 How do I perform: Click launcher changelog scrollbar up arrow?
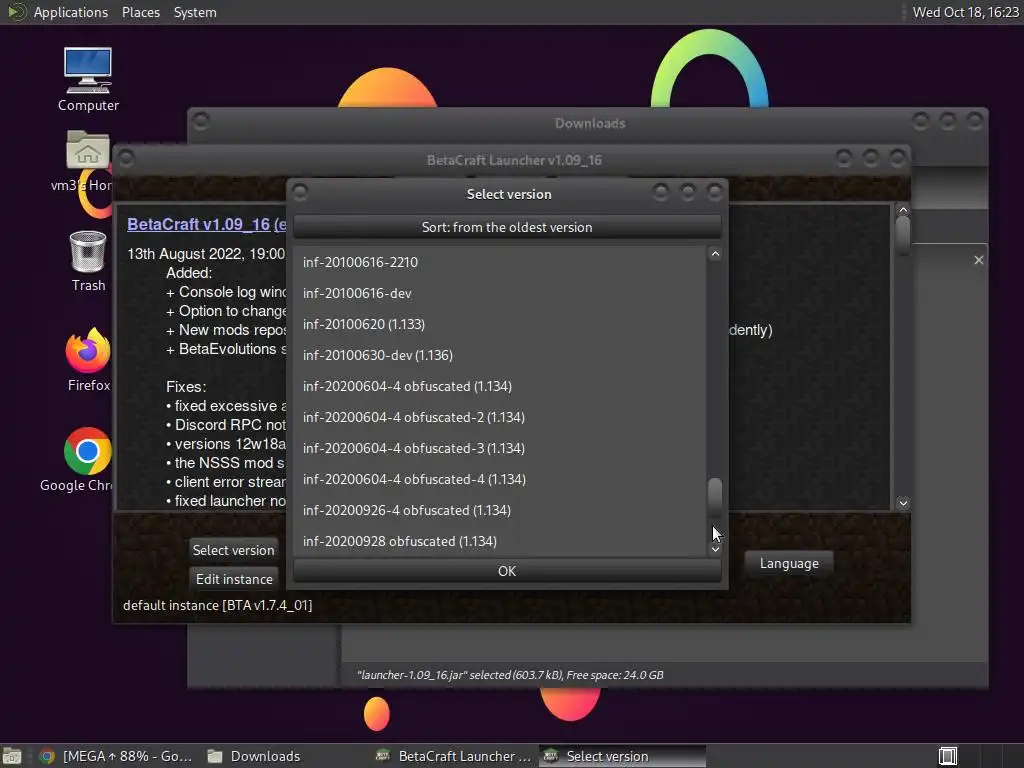tap(903, 210)
